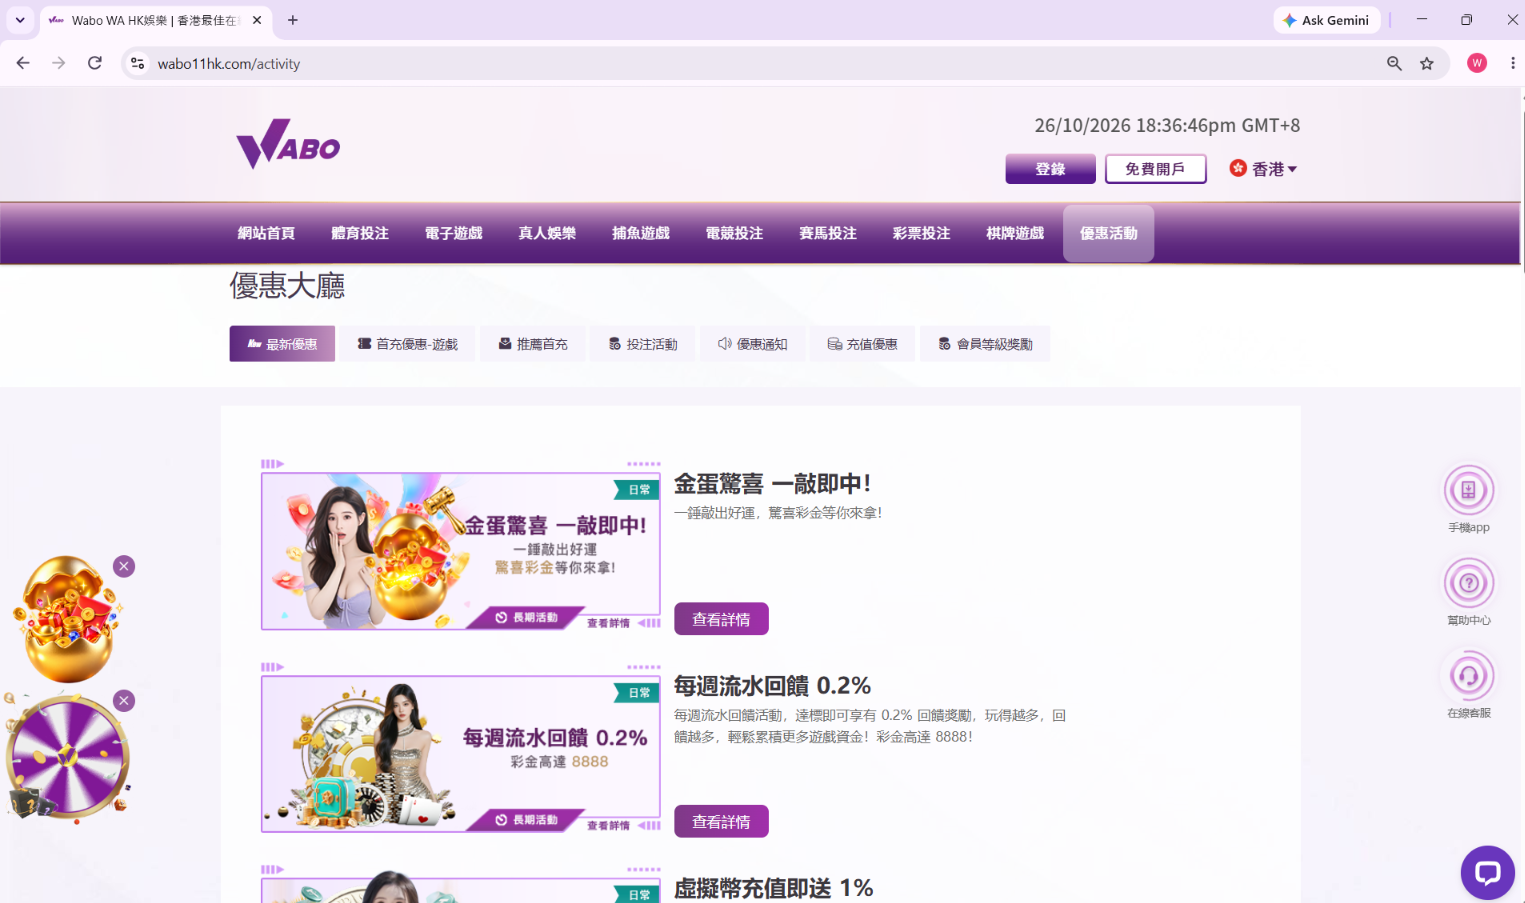The height and width of the screenshot is (903, 1525).
Task: Click the 免費開戶 register button
Action: click(1155, 169)
